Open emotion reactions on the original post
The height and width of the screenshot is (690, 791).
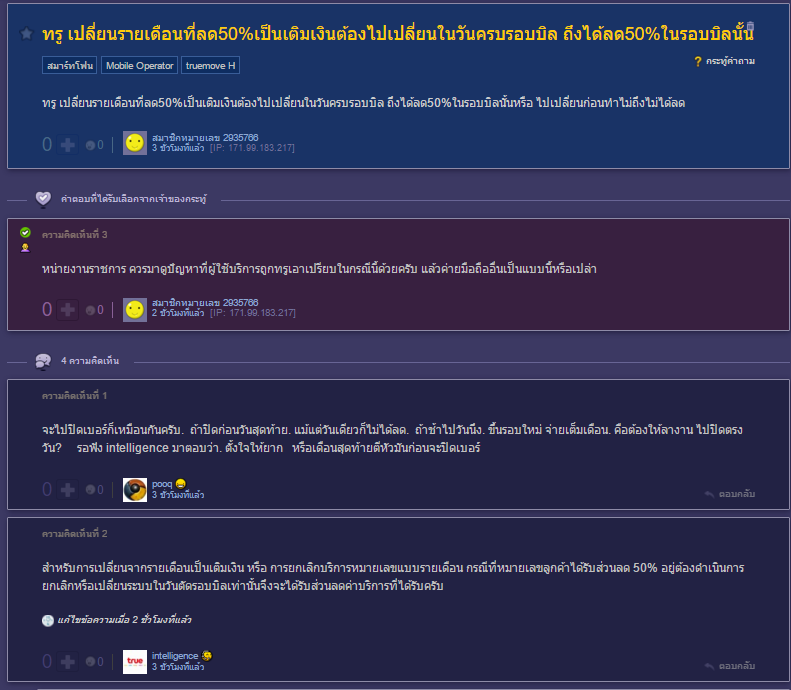(x=94, y=145)
